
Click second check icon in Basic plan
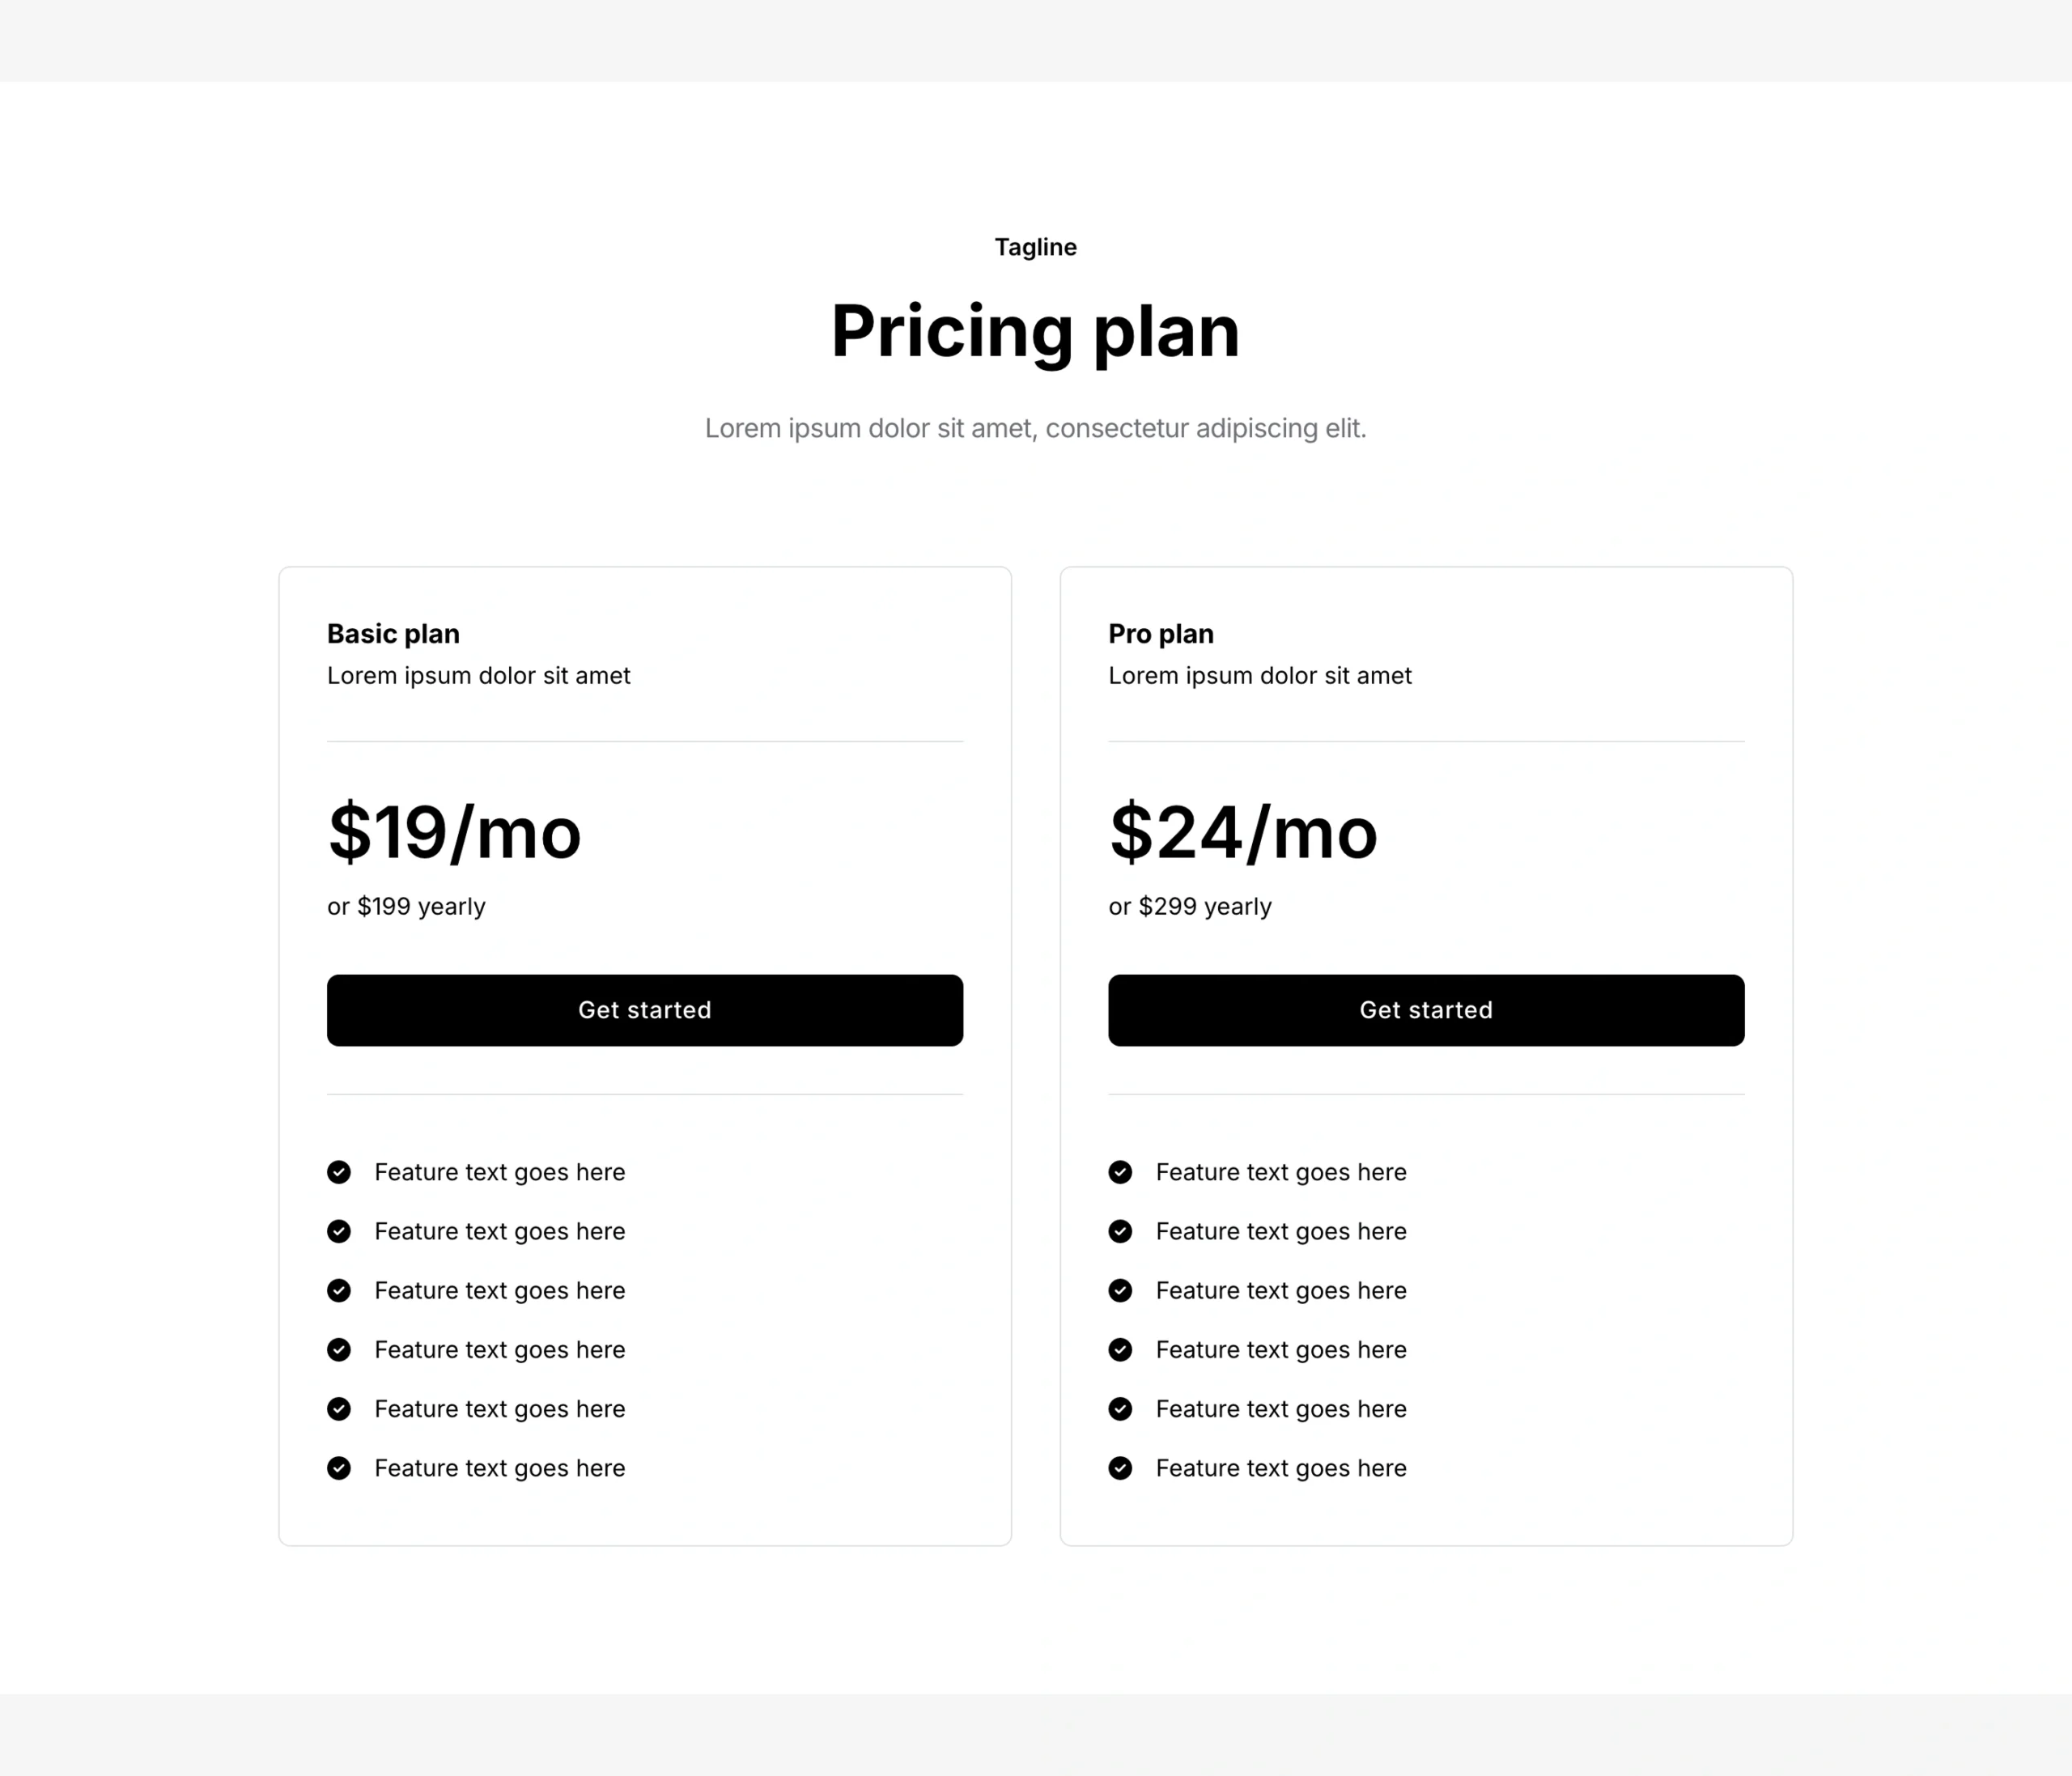[x=339, y=1231]
